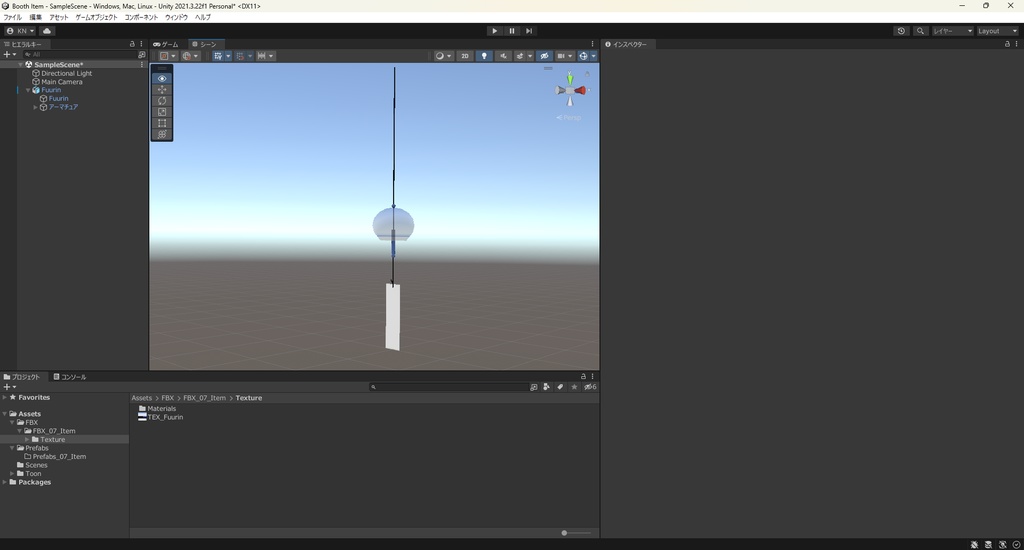Open the Hierarchy add (+) dropdown
Screen dimensions: 1024x550
(10, 55)
